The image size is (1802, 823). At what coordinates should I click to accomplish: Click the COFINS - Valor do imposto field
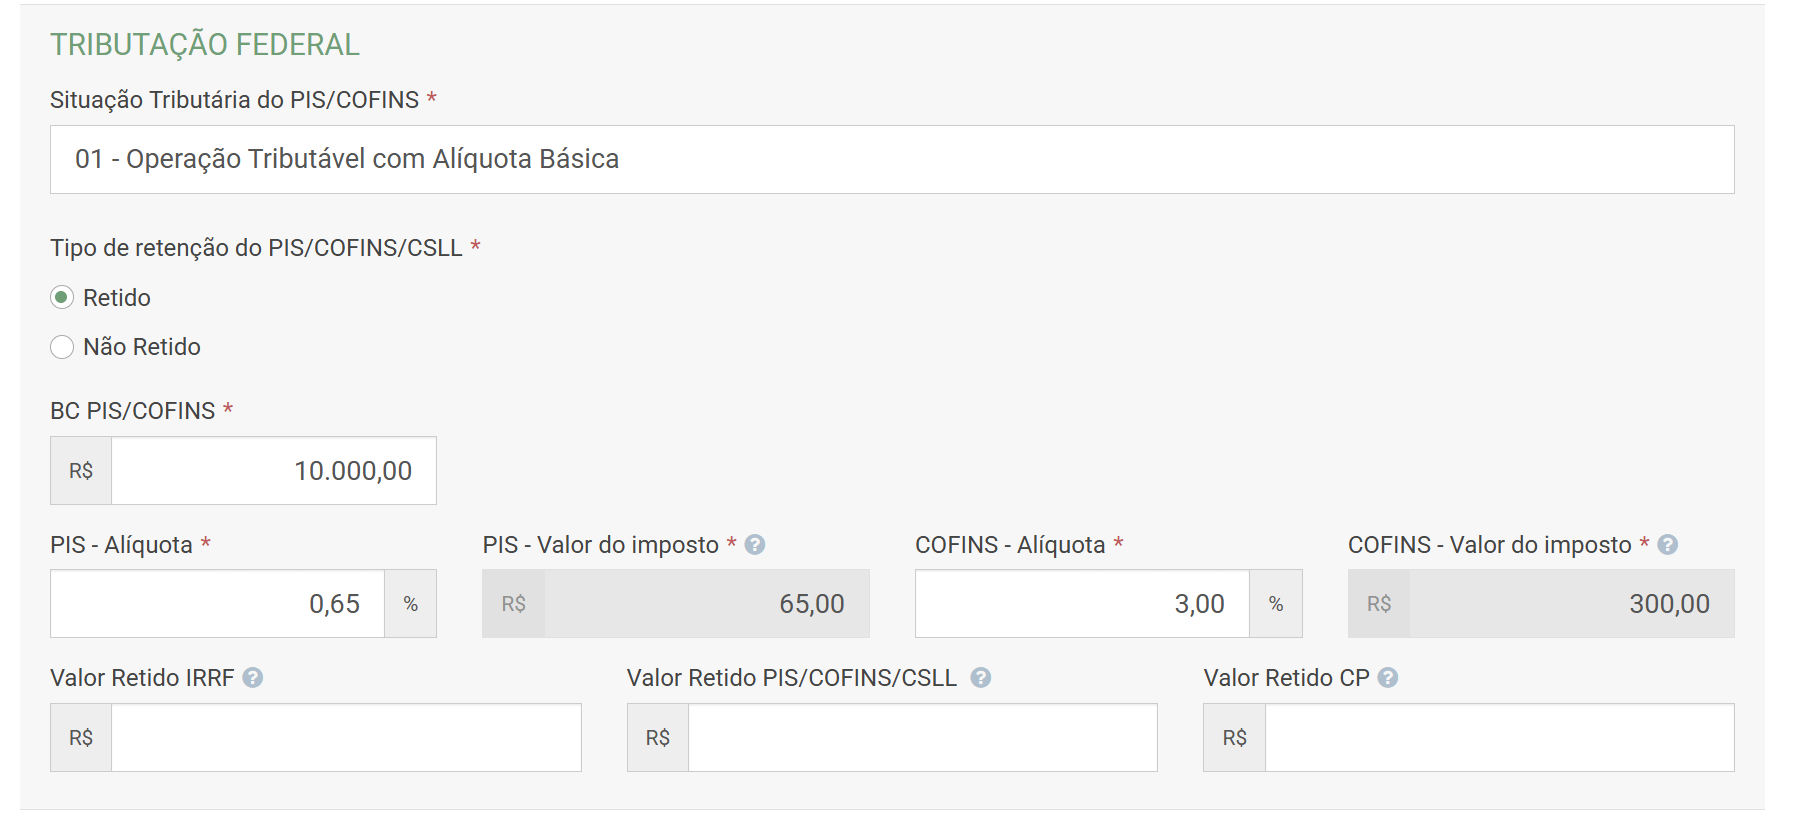tap(1571, 604)
